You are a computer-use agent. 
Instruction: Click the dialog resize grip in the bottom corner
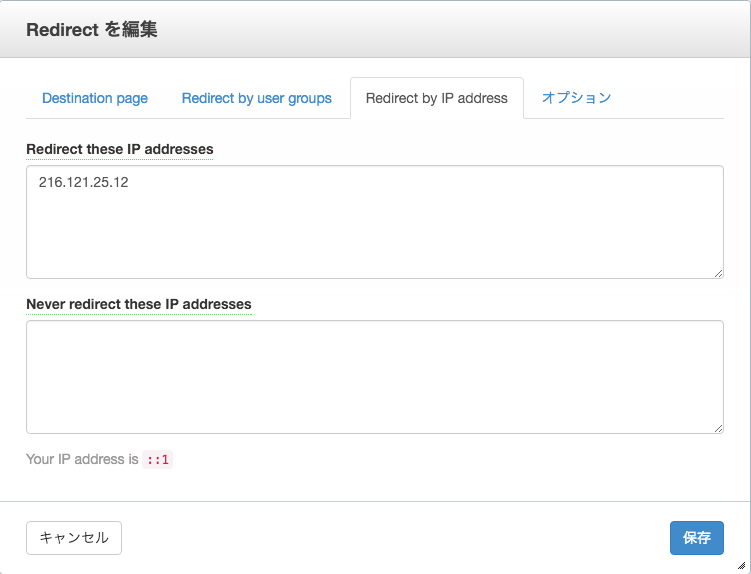point(741,565)
